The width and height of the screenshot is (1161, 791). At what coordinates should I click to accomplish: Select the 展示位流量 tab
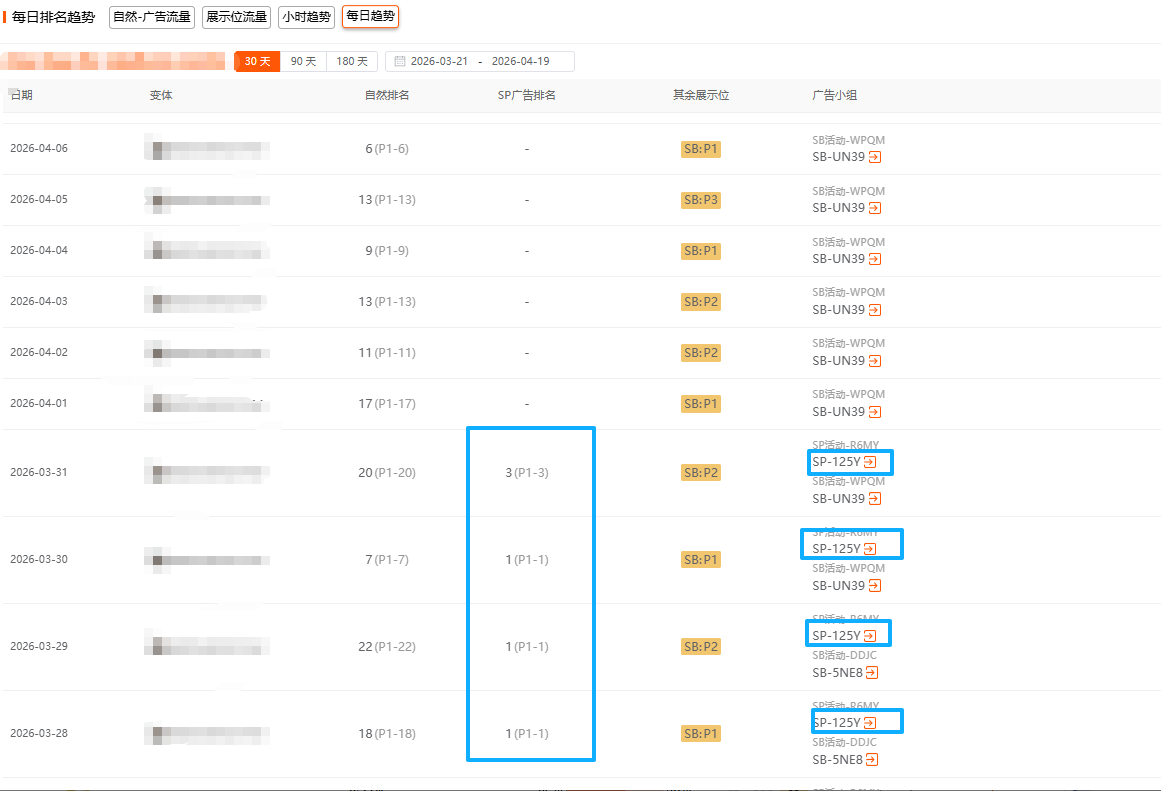click(x=236, y=17)
